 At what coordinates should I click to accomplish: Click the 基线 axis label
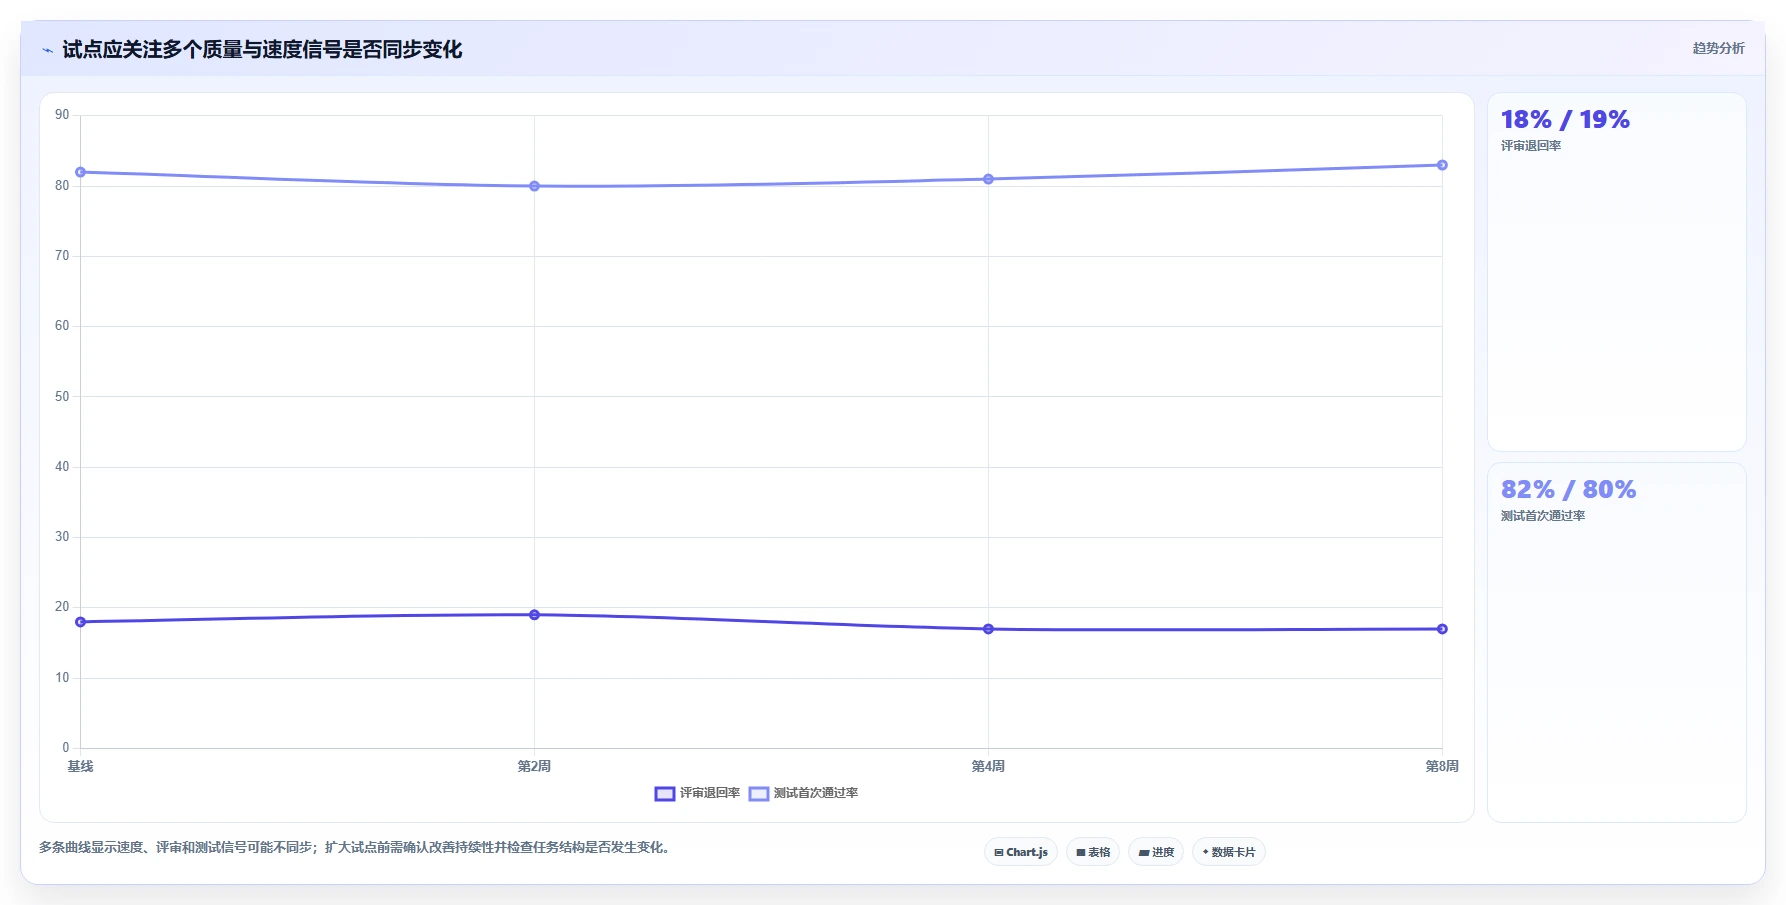(x=81, y=766)
